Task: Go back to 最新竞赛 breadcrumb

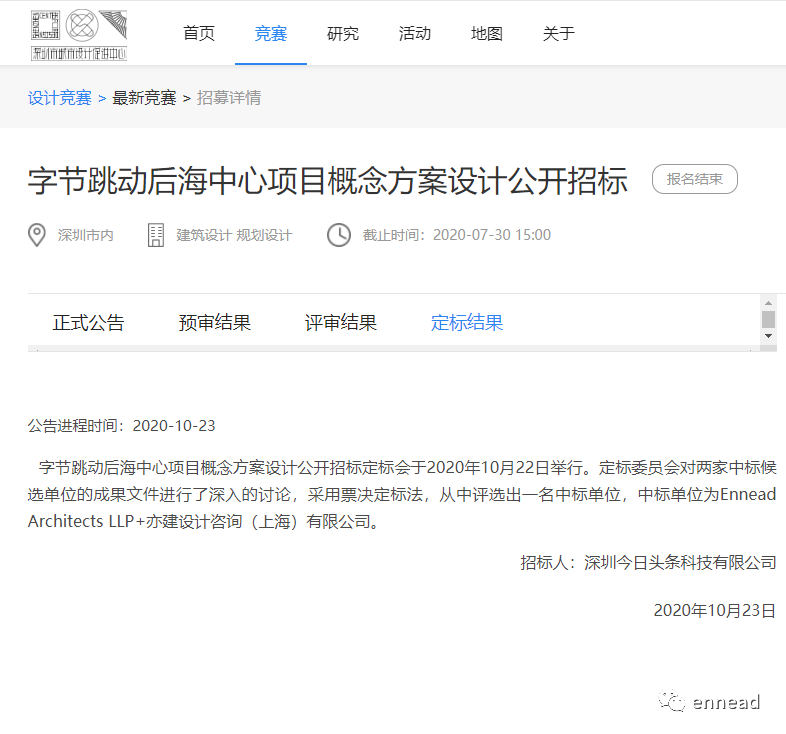Action: pos(144,98)
